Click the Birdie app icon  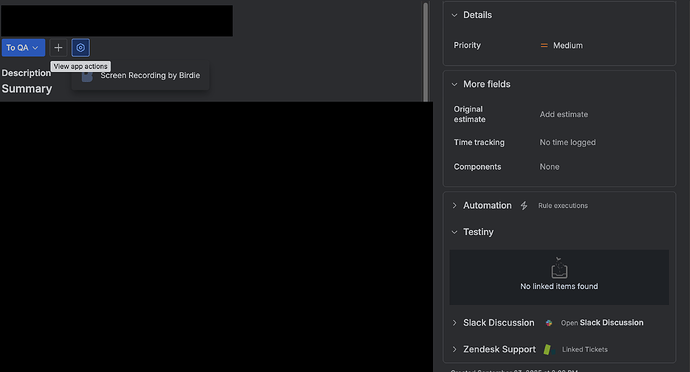point(87,77)
